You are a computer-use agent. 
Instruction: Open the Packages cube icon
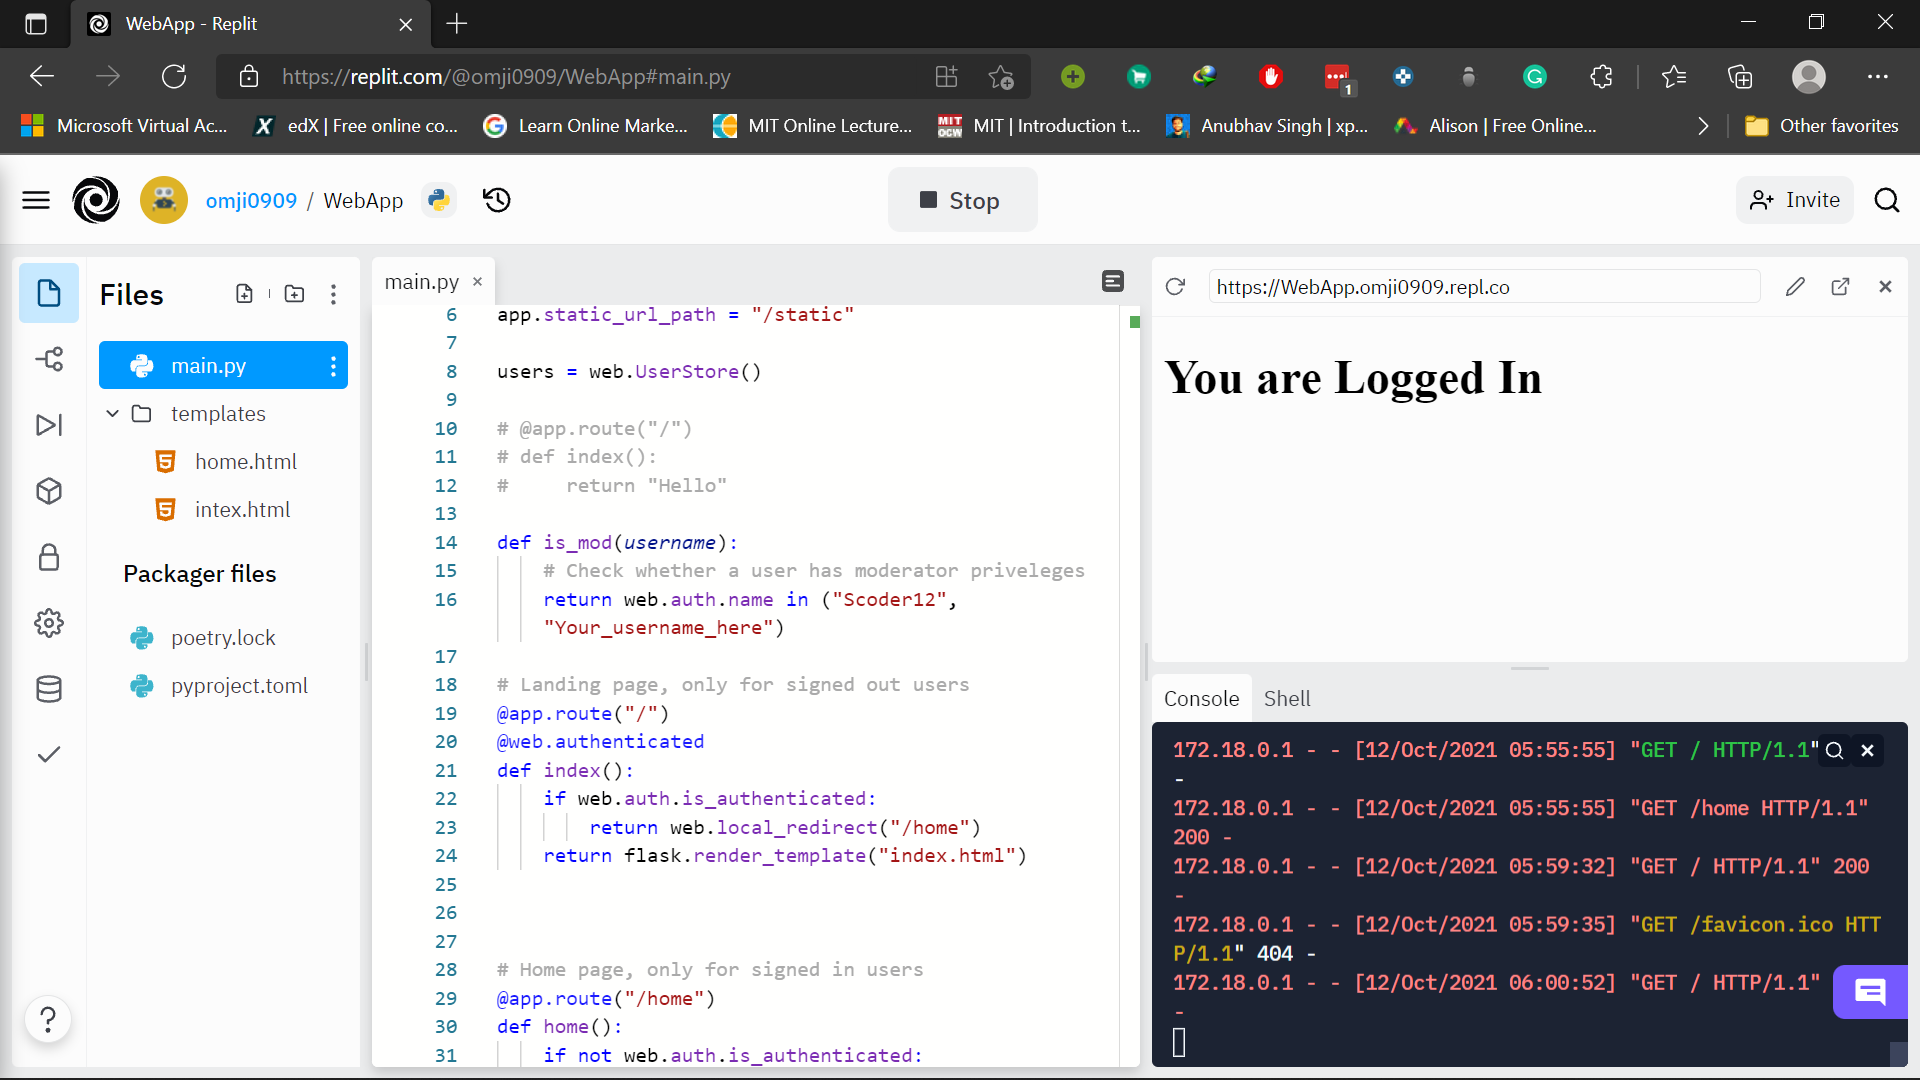pos(49,491)
